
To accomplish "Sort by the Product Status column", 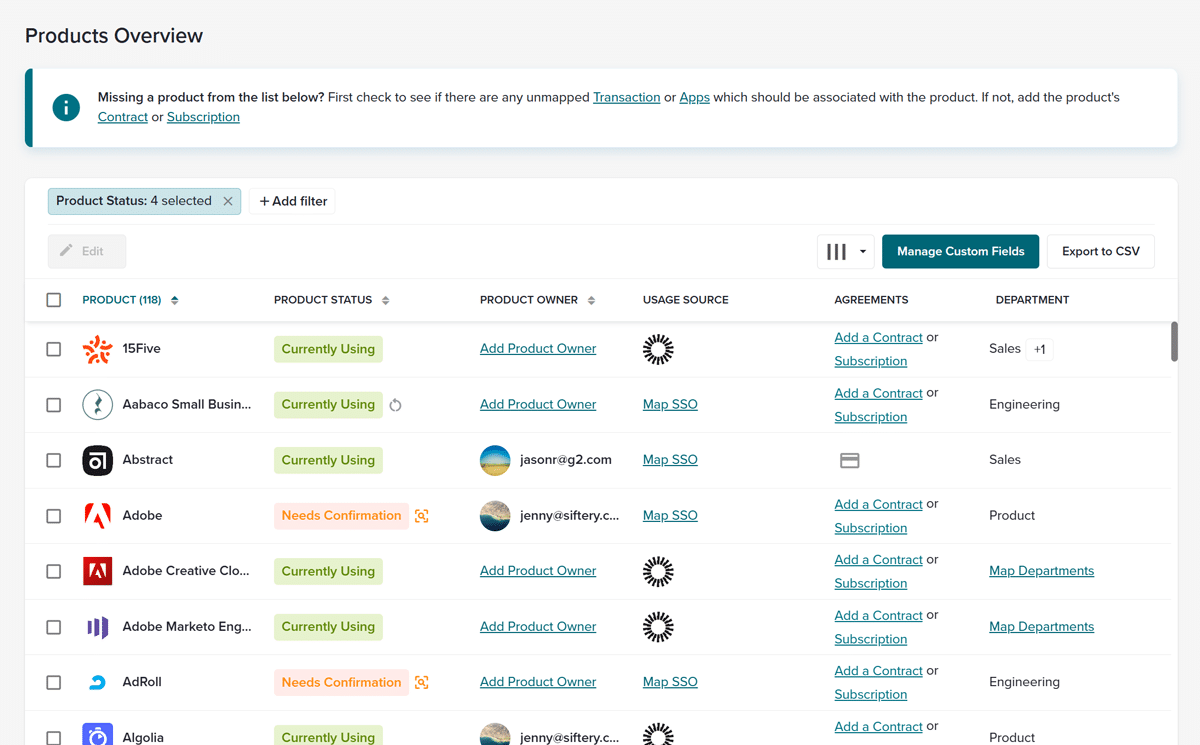I will pyautogui.click(x=331, y=300).
